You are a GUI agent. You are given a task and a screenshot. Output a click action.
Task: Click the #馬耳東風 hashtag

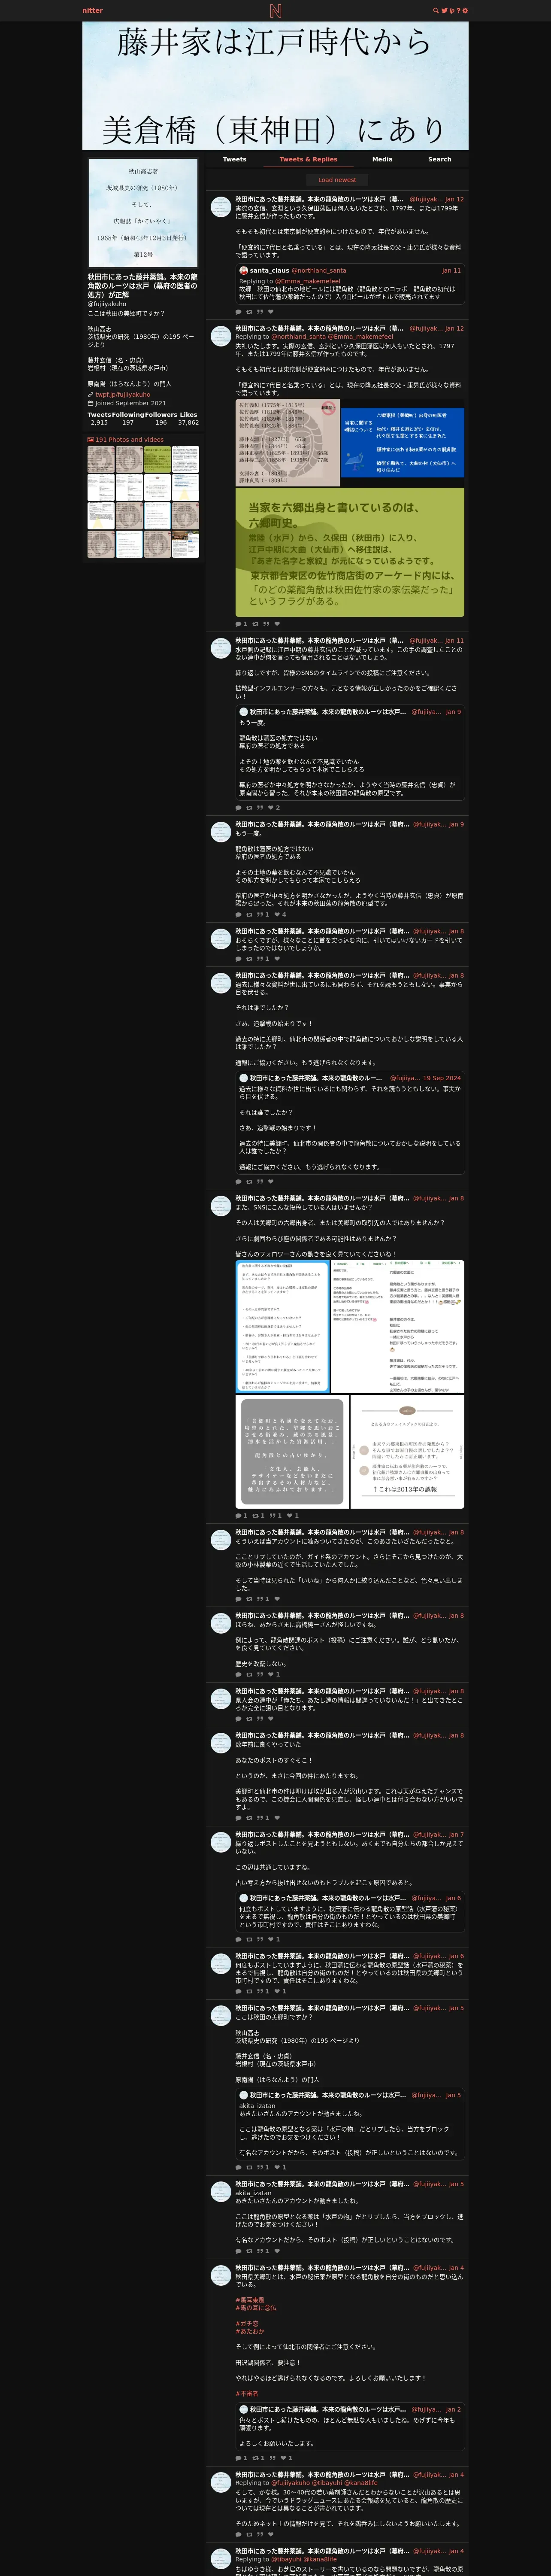(x=250, y=2300)
